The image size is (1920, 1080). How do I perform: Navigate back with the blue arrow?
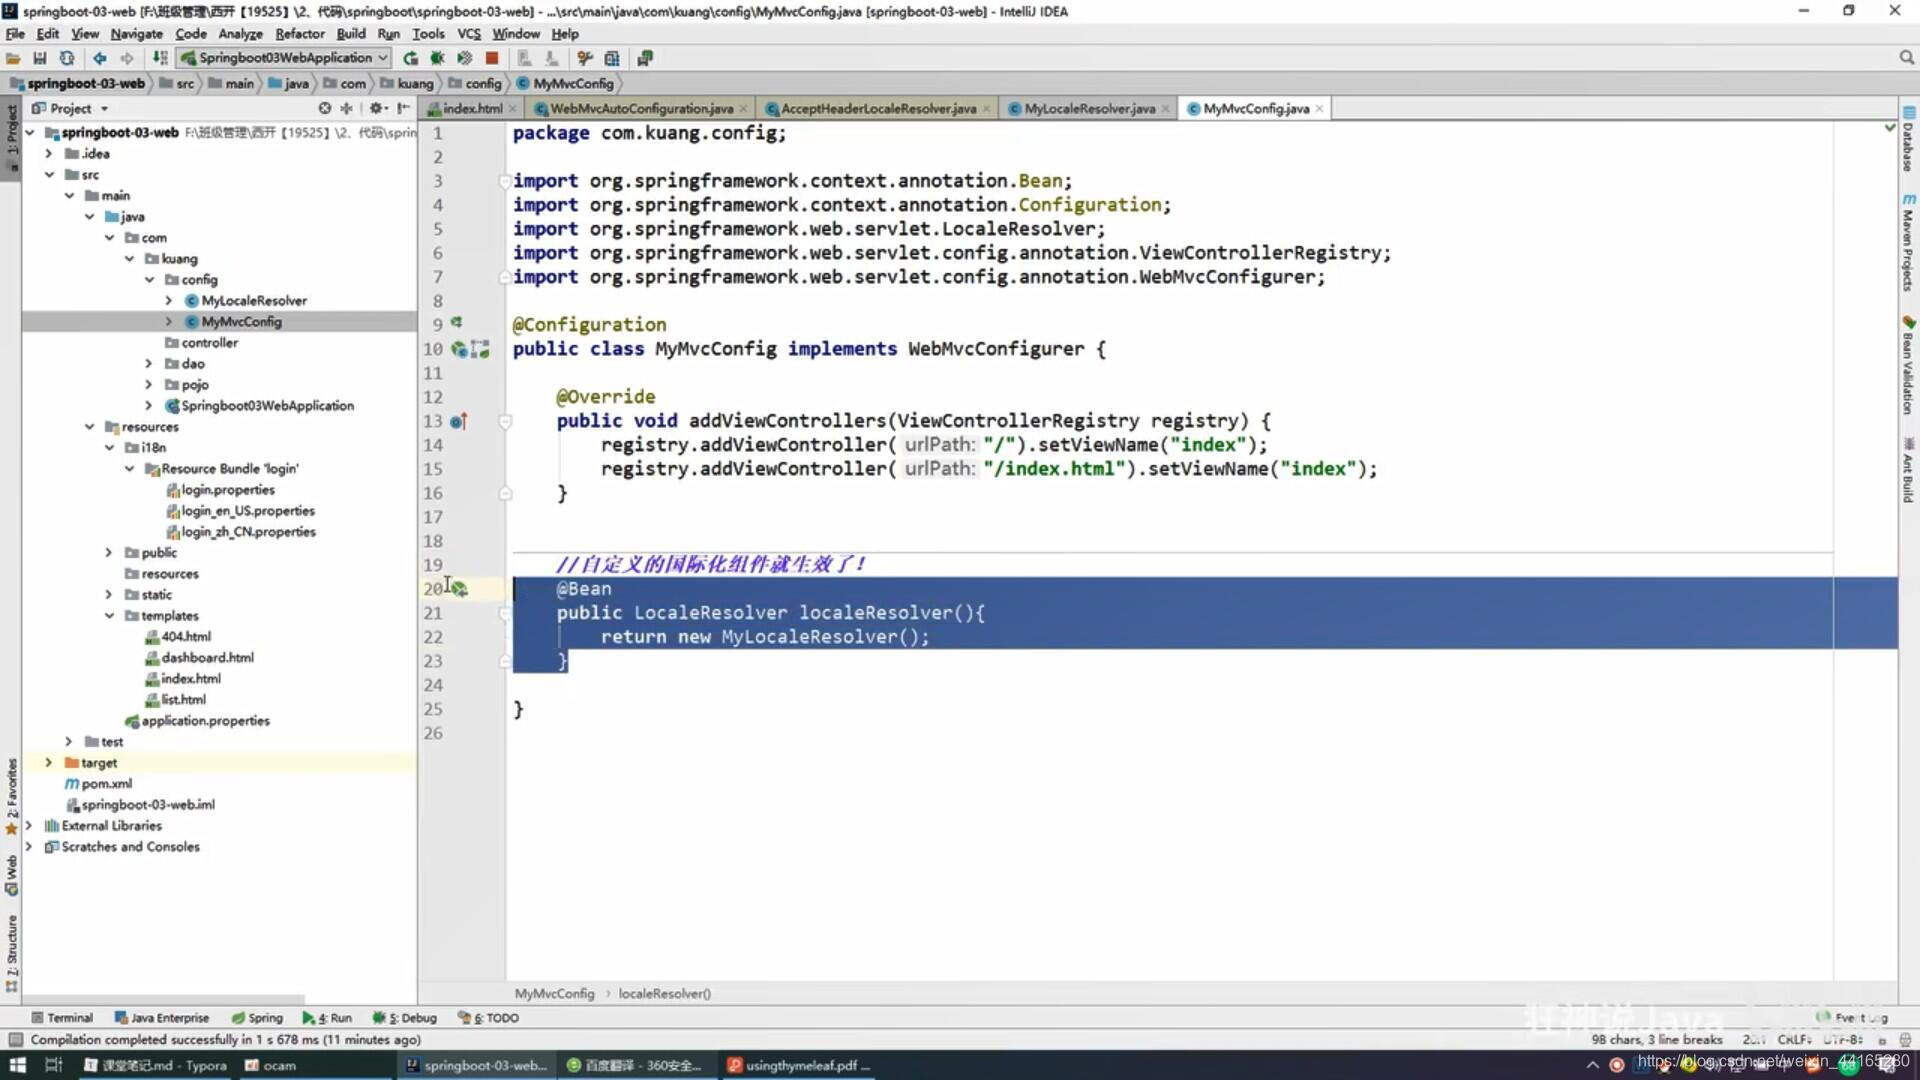100,58
